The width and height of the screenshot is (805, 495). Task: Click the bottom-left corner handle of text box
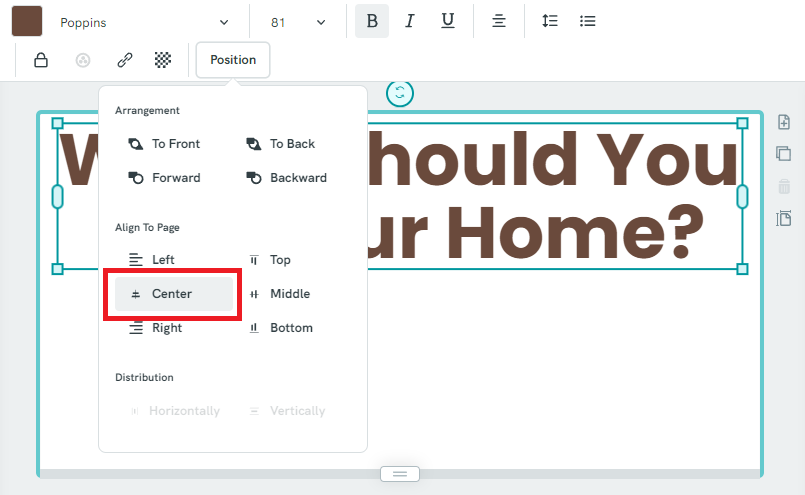[x=58, y=269]
